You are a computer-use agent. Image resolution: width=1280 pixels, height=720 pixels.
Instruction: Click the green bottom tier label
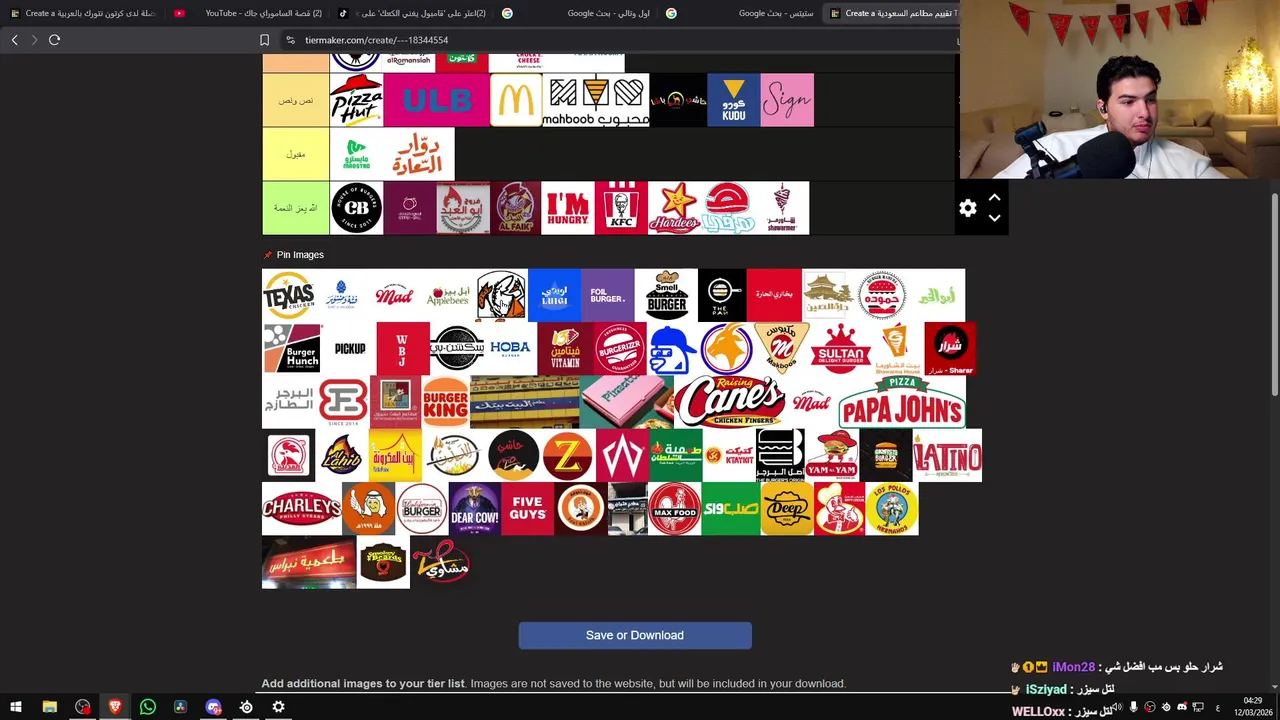(x=296, y=208)
